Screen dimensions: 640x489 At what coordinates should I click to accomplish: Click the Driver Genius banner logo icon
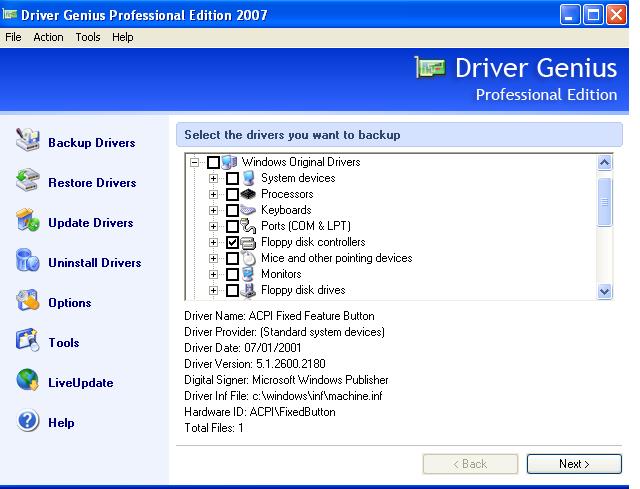click(x=430, y=67)
